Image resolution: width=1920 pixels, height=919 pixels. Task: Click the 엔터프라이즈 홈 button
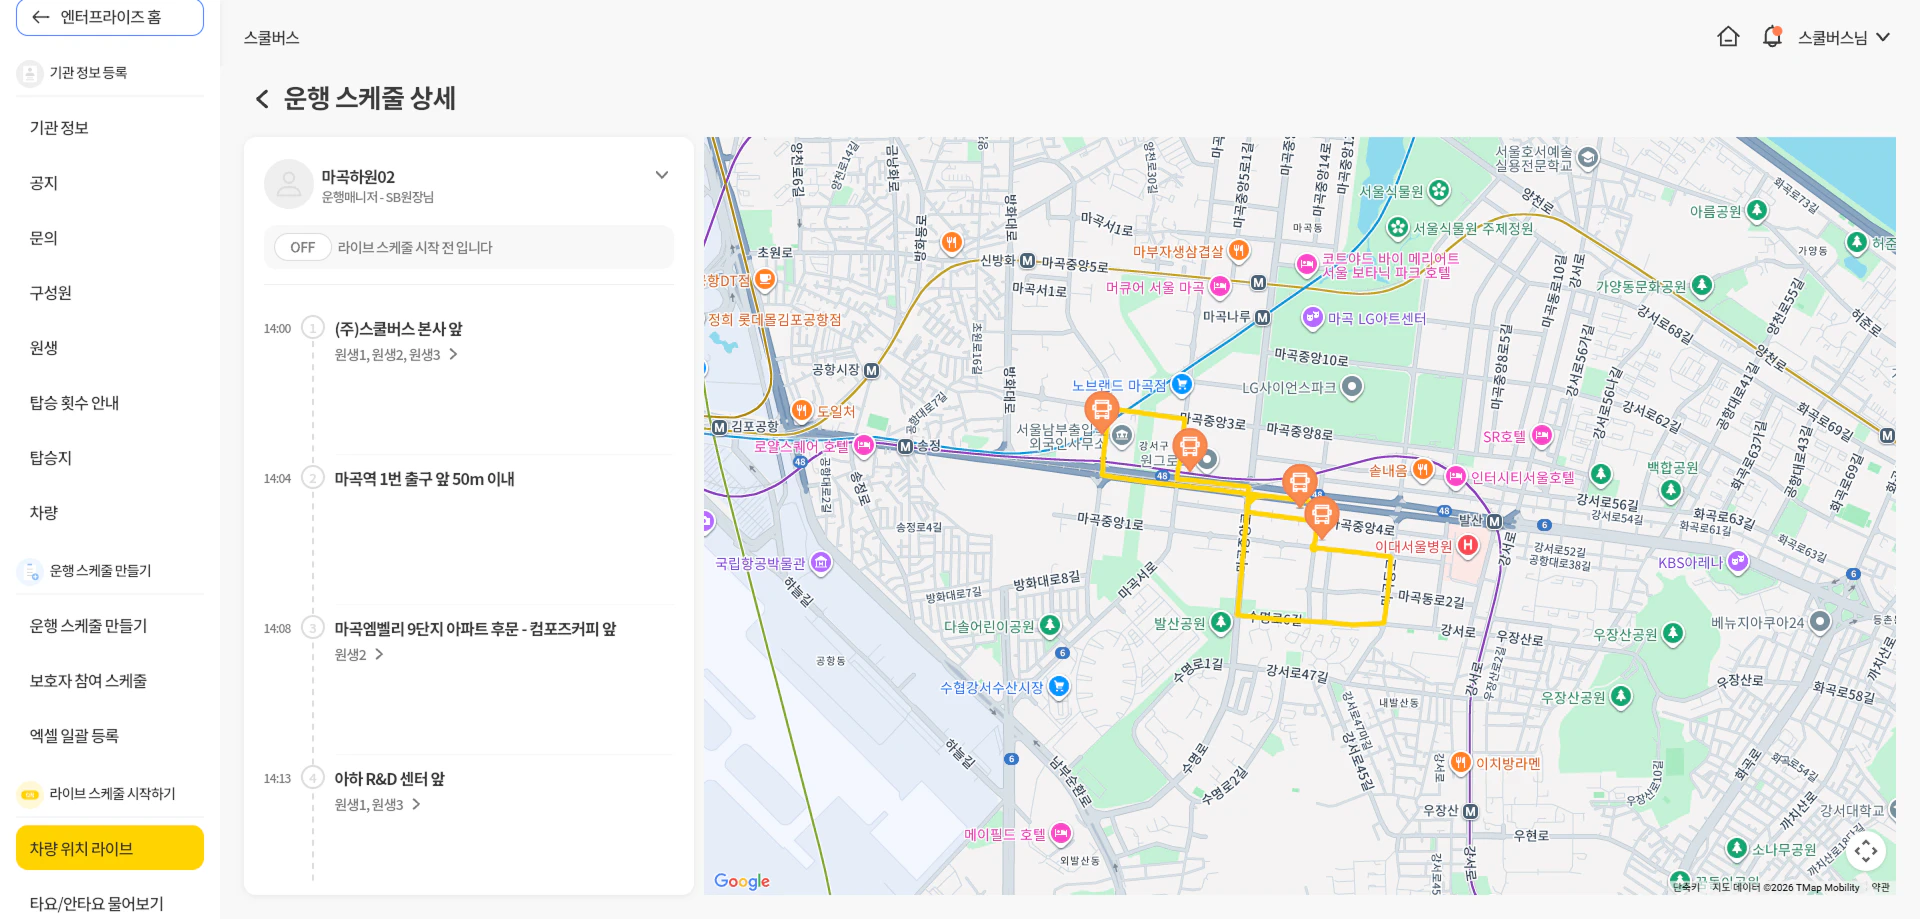(110, 17)
